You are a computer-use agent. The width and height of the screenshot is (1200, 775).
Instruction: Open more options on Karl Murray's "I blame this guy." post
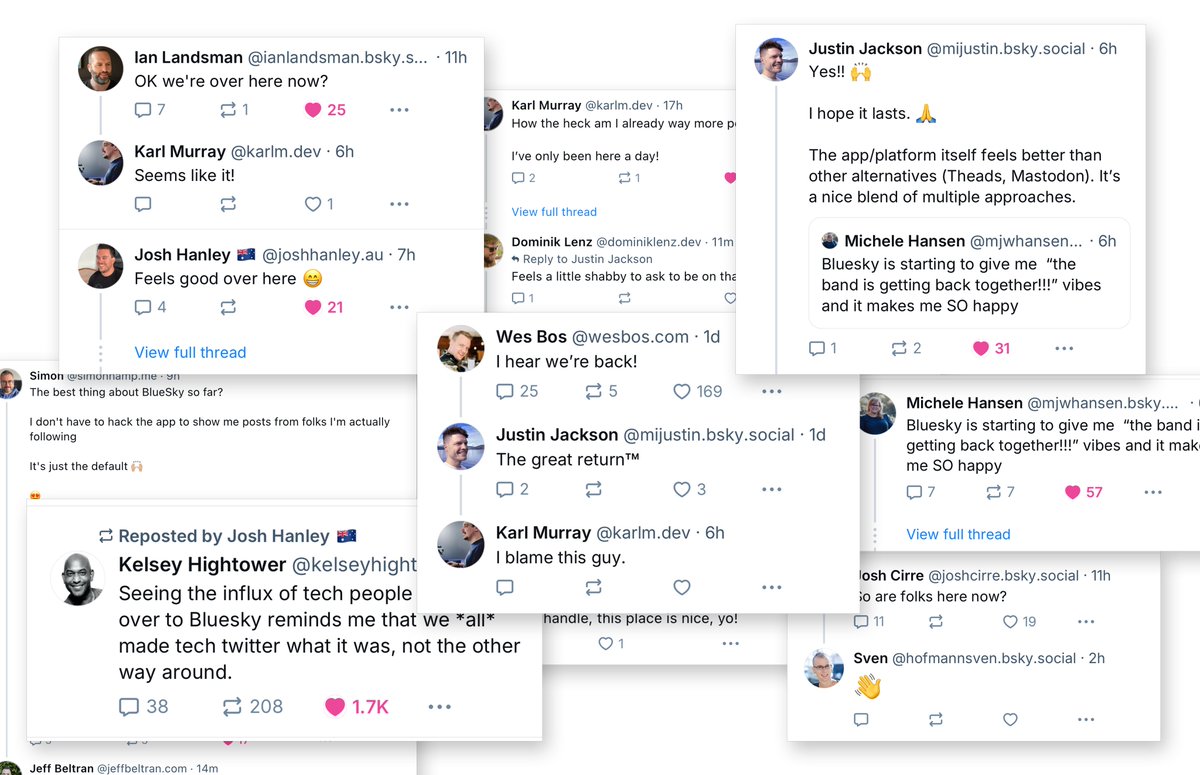pyautogui.click(x=771, y=587)
